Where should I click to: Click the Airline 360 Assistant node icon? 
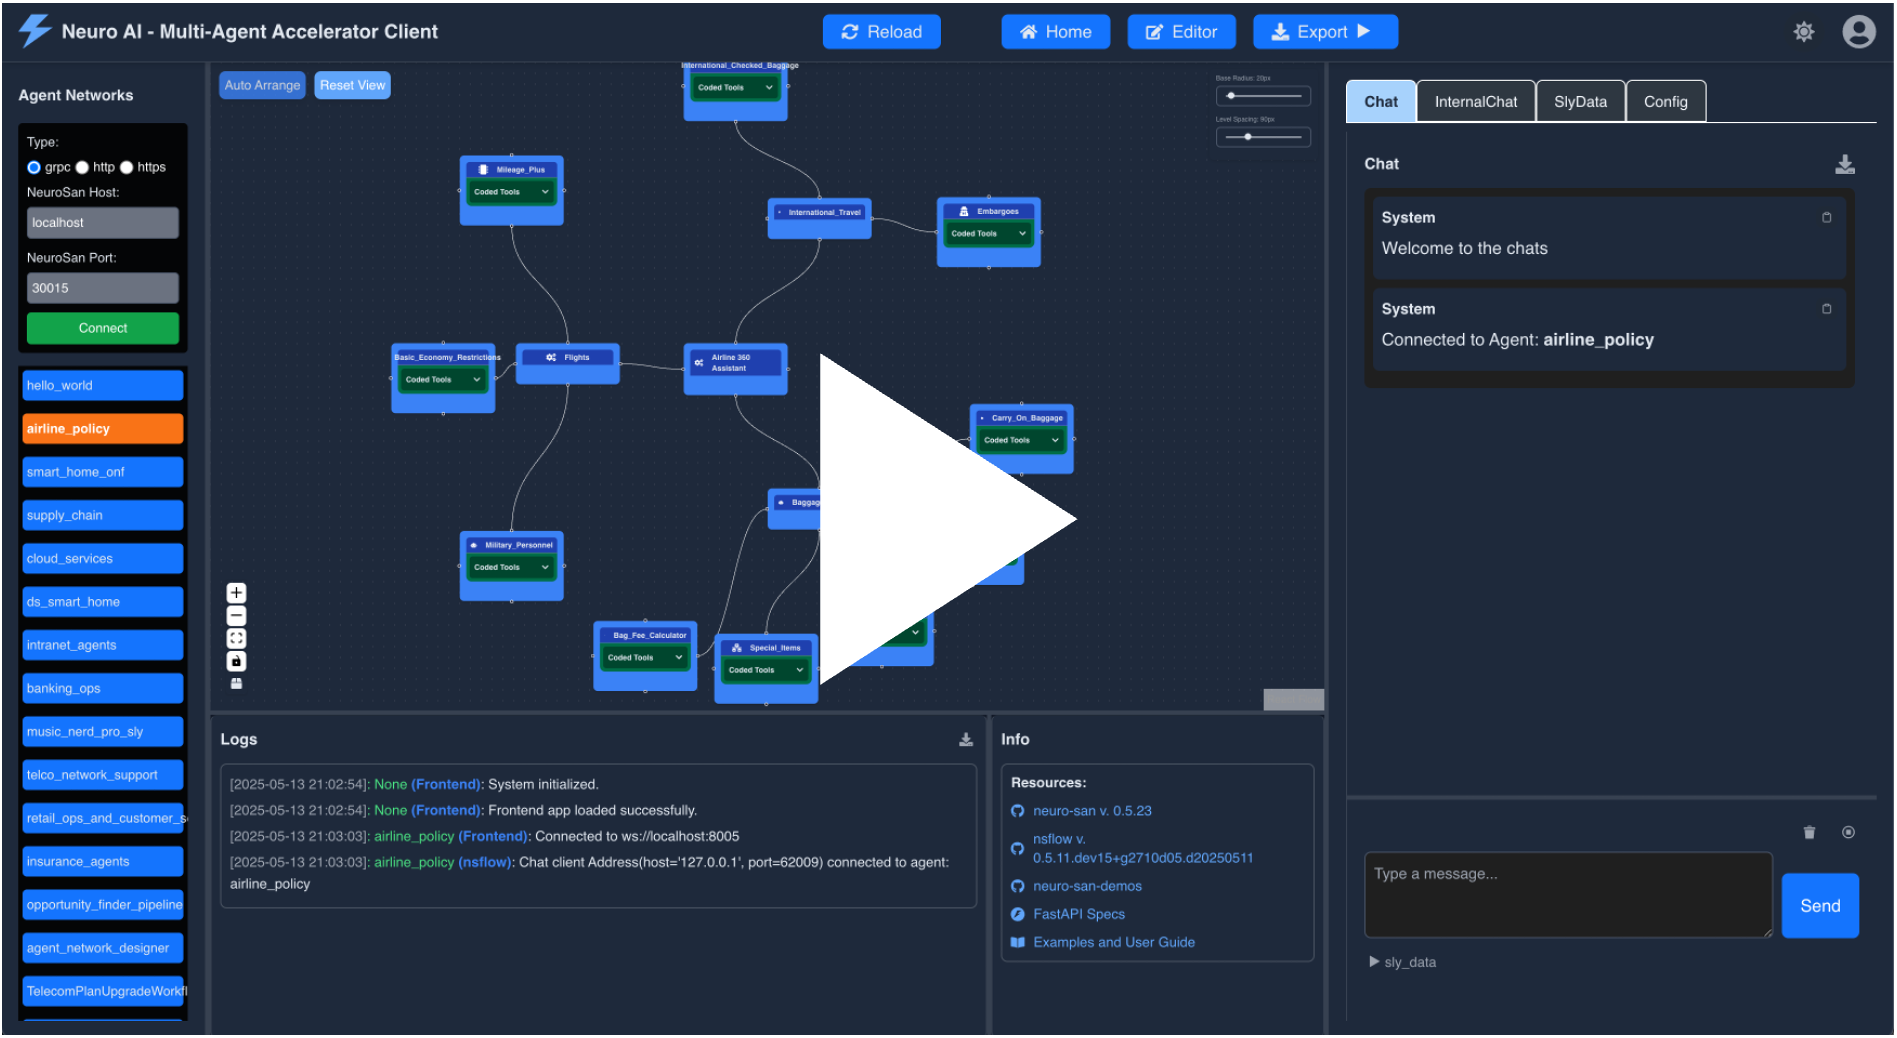point(699,362)
